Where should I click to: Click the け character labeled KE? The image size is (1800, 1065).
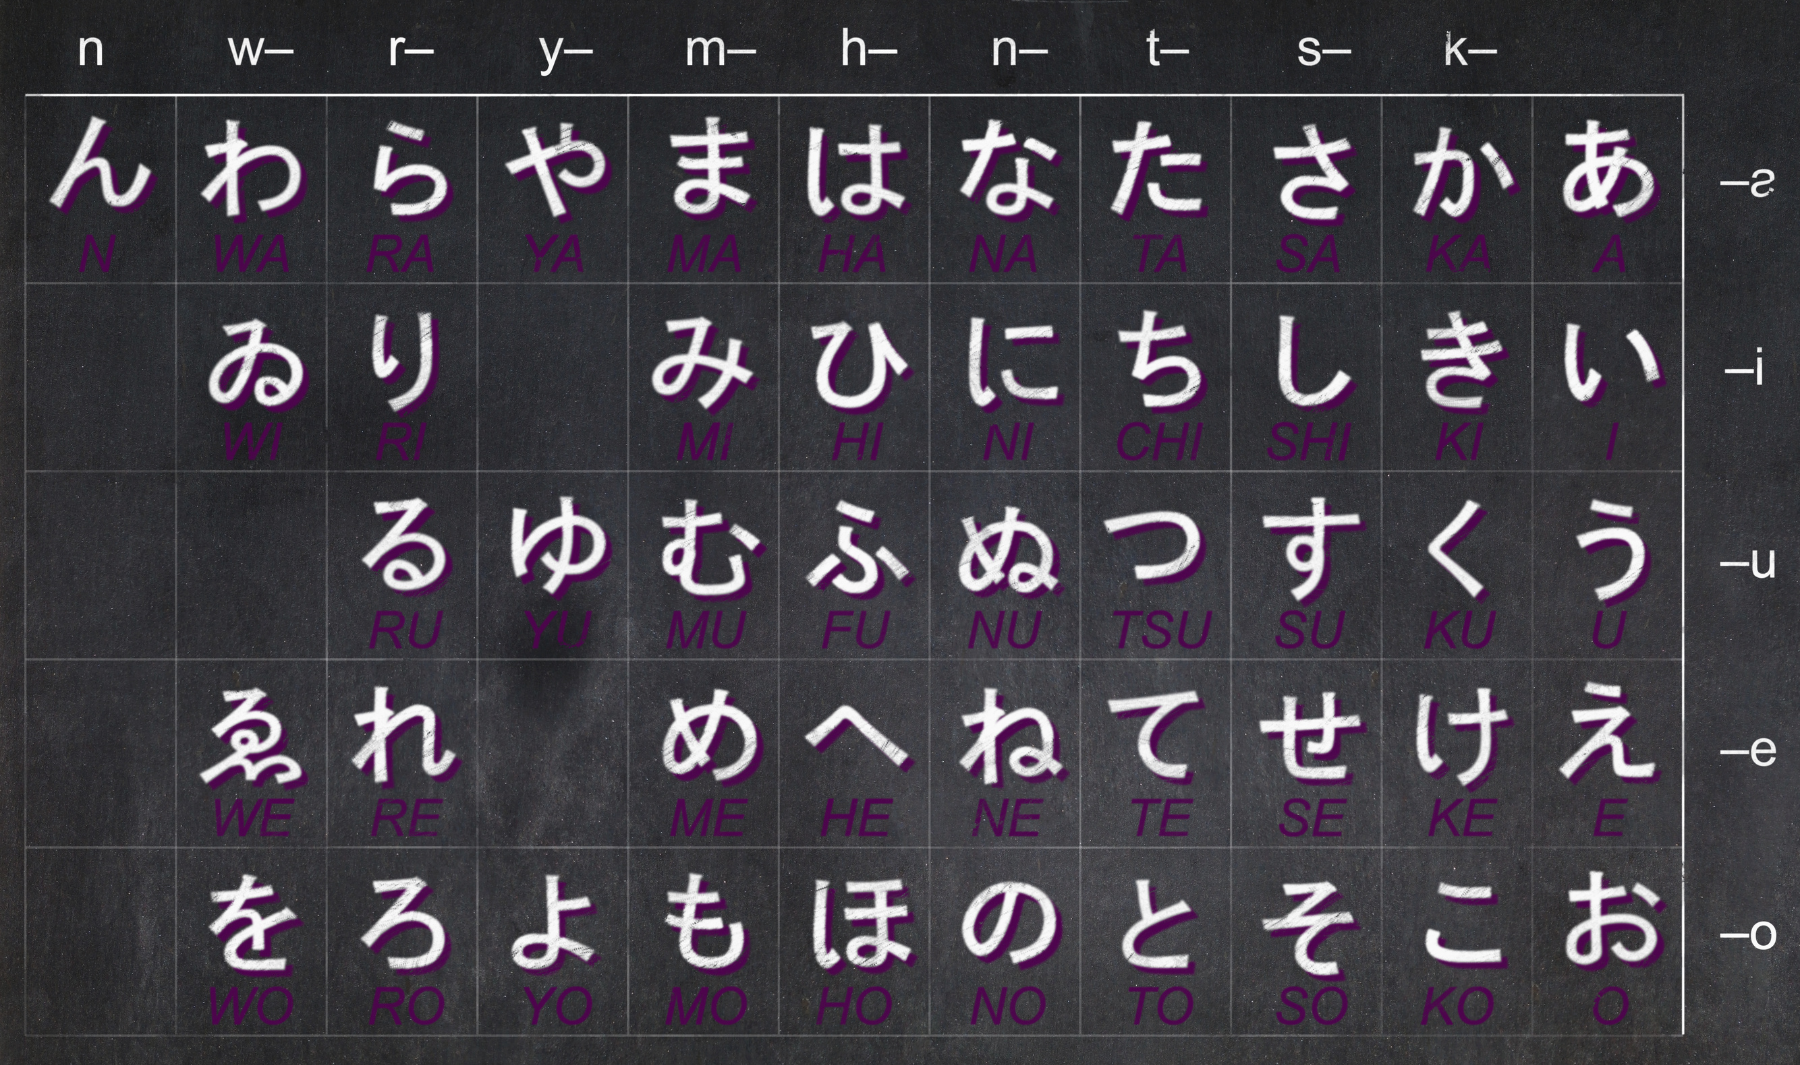(x=1458, y=736)
